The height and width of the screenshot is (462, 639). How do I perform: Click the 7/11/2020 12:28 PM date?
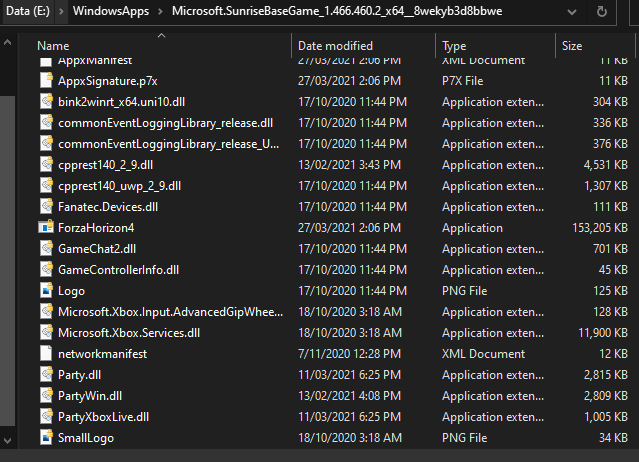click(349, 354)
